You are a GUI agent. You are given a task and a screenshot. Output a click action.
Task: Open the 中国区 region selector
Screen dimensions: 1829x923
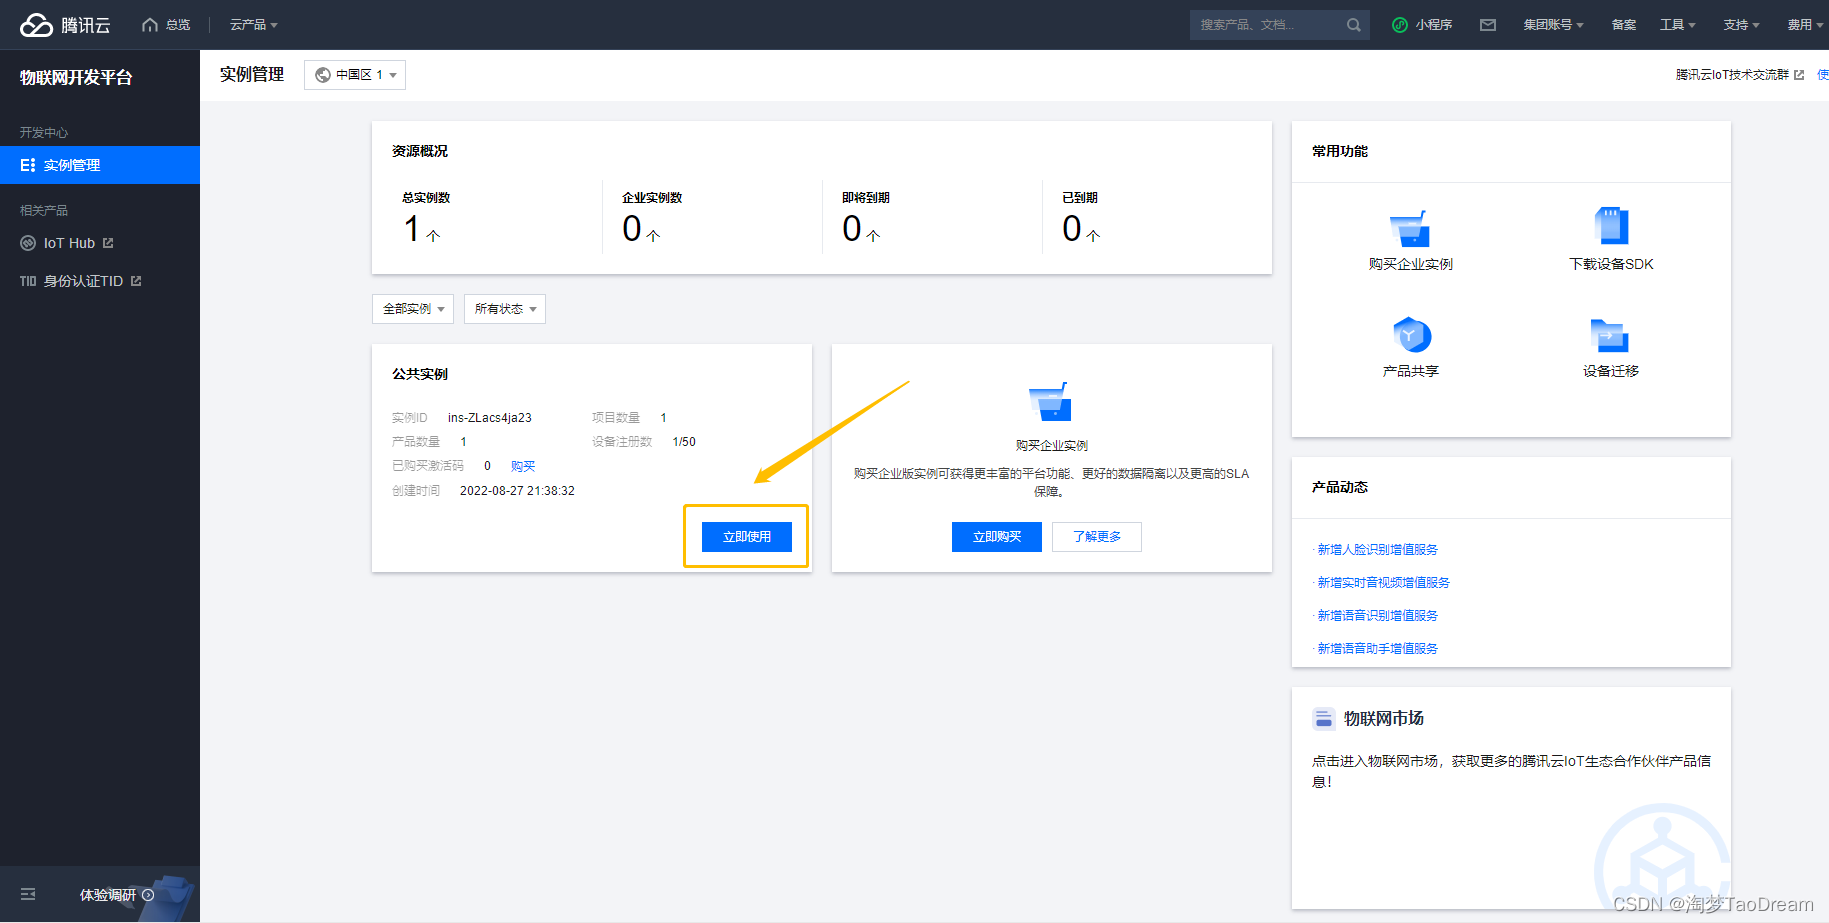click(355, 75)
